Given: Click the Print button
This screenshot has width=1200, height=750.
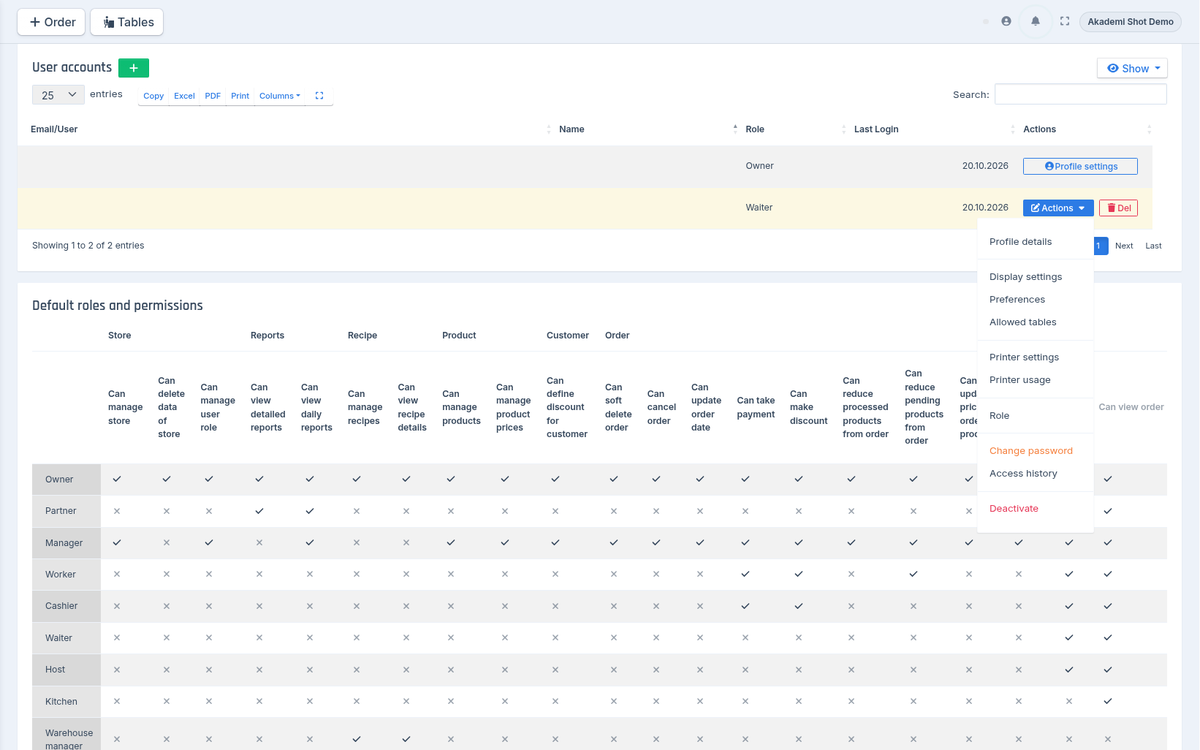Looking at the screenshot, I should (x=240, y=96).
